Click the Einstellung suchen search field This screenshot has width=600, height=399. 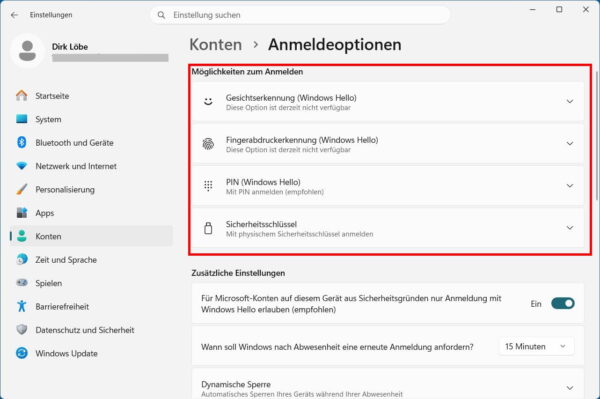click(300, 15)
